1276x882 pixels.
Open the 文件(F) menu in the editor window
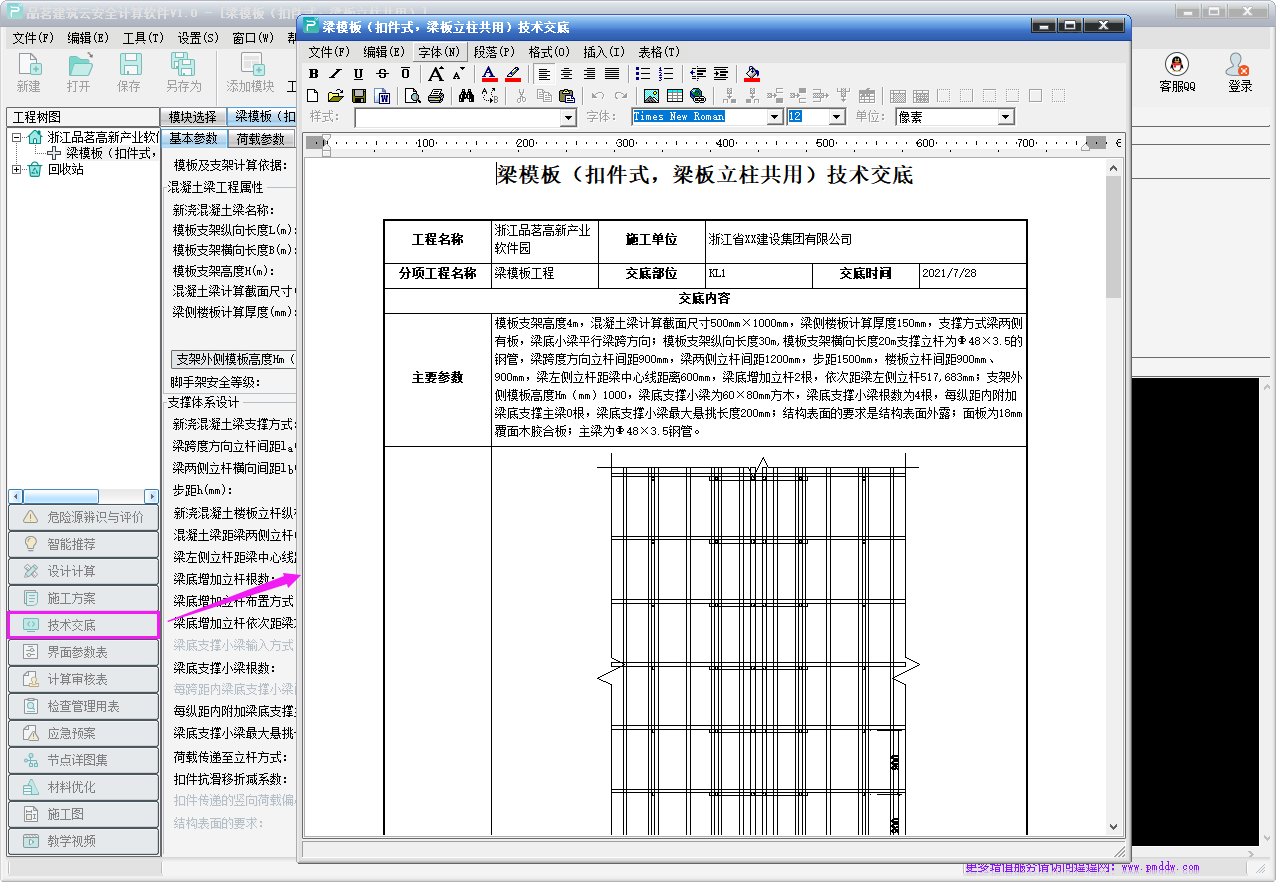329,52
